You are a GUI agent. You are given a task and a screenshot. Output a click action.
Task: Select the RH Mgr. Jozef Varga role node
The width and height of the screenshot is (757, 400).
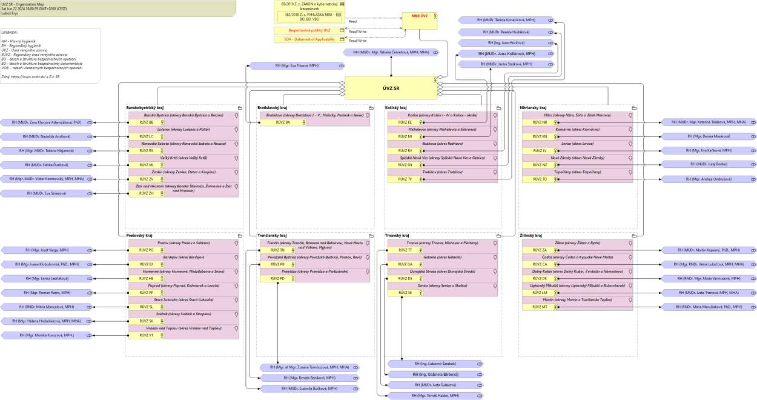(47, 250)
